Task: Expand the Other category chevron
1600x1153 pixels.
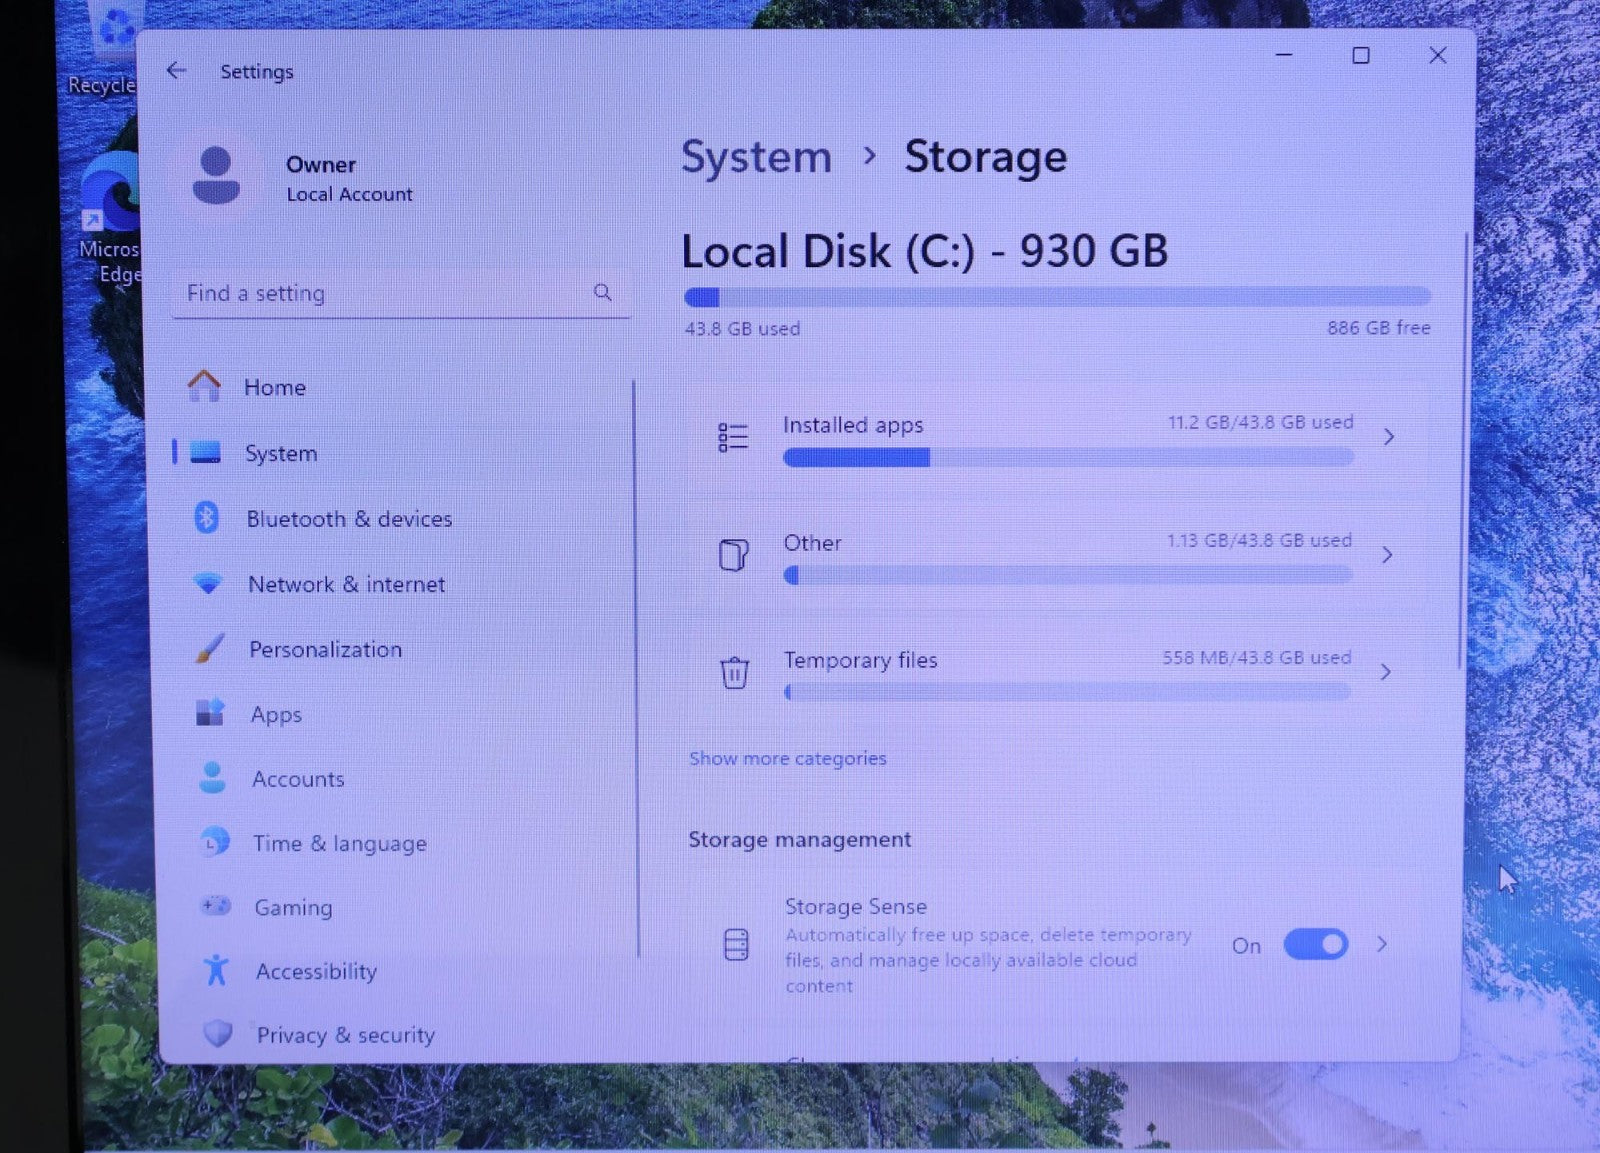Action: coord(1387,555)
